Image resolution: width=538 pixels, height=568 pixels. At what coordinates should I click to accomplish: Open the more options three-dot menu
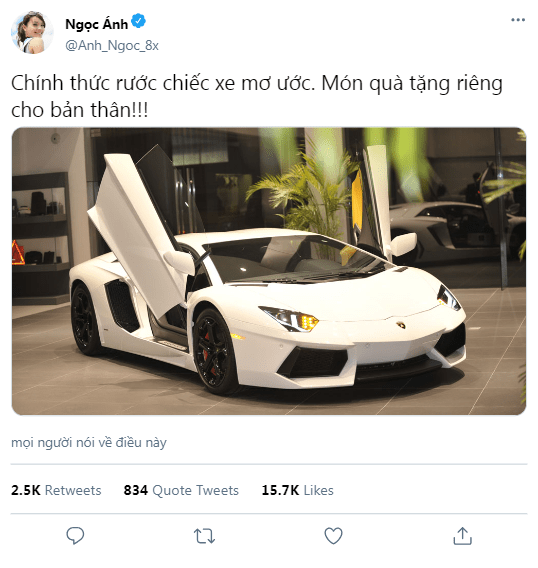[x=518, y=20]
